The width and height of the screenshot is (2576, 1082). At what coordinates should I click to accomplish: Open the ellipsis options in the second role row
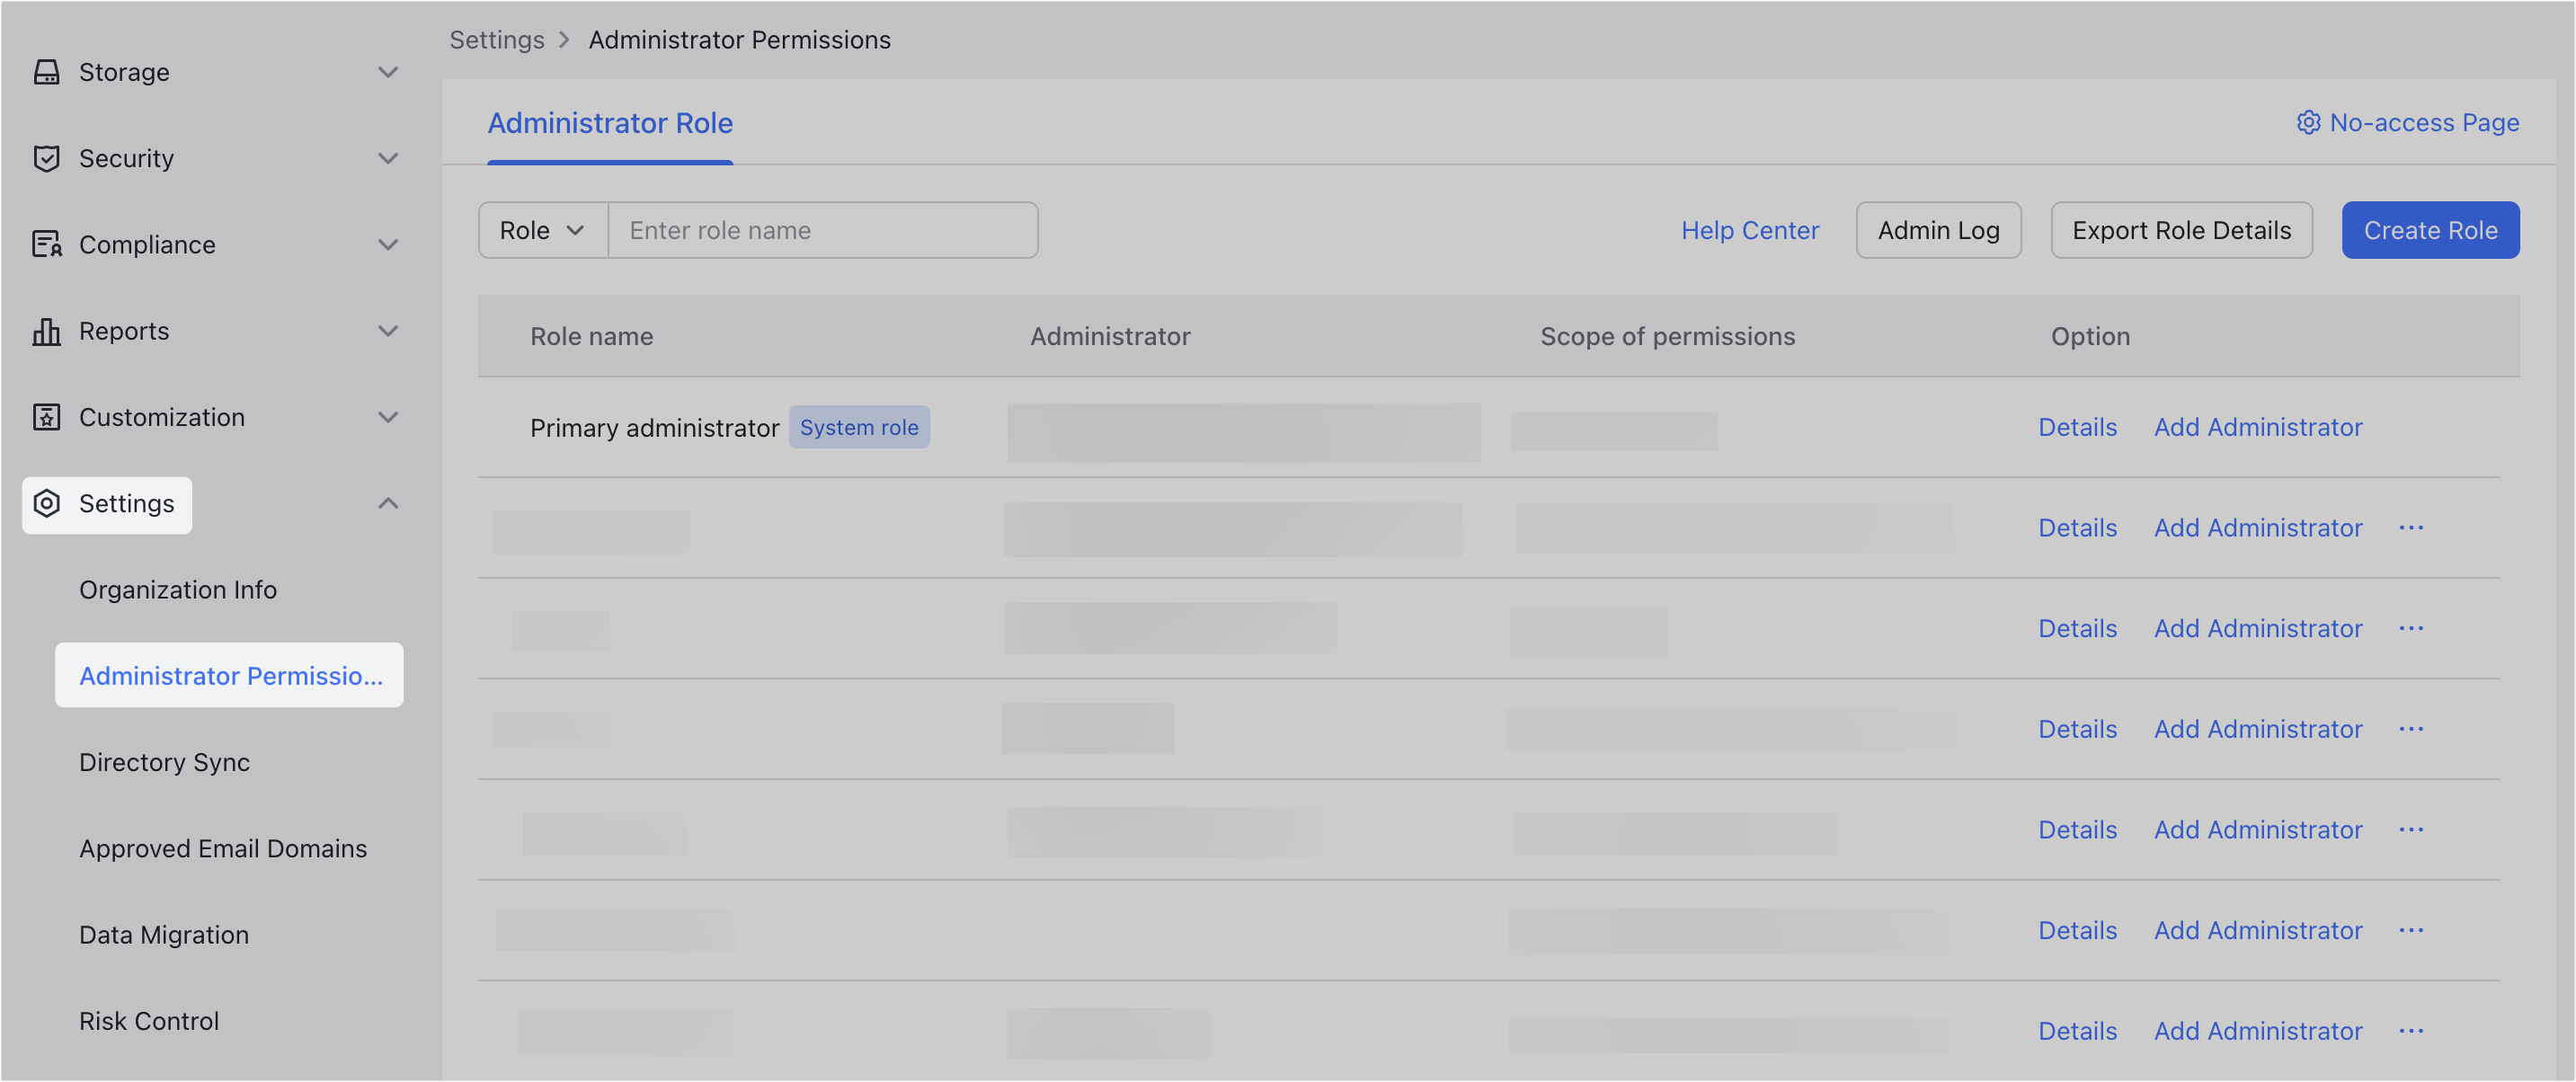[2412, 527]
